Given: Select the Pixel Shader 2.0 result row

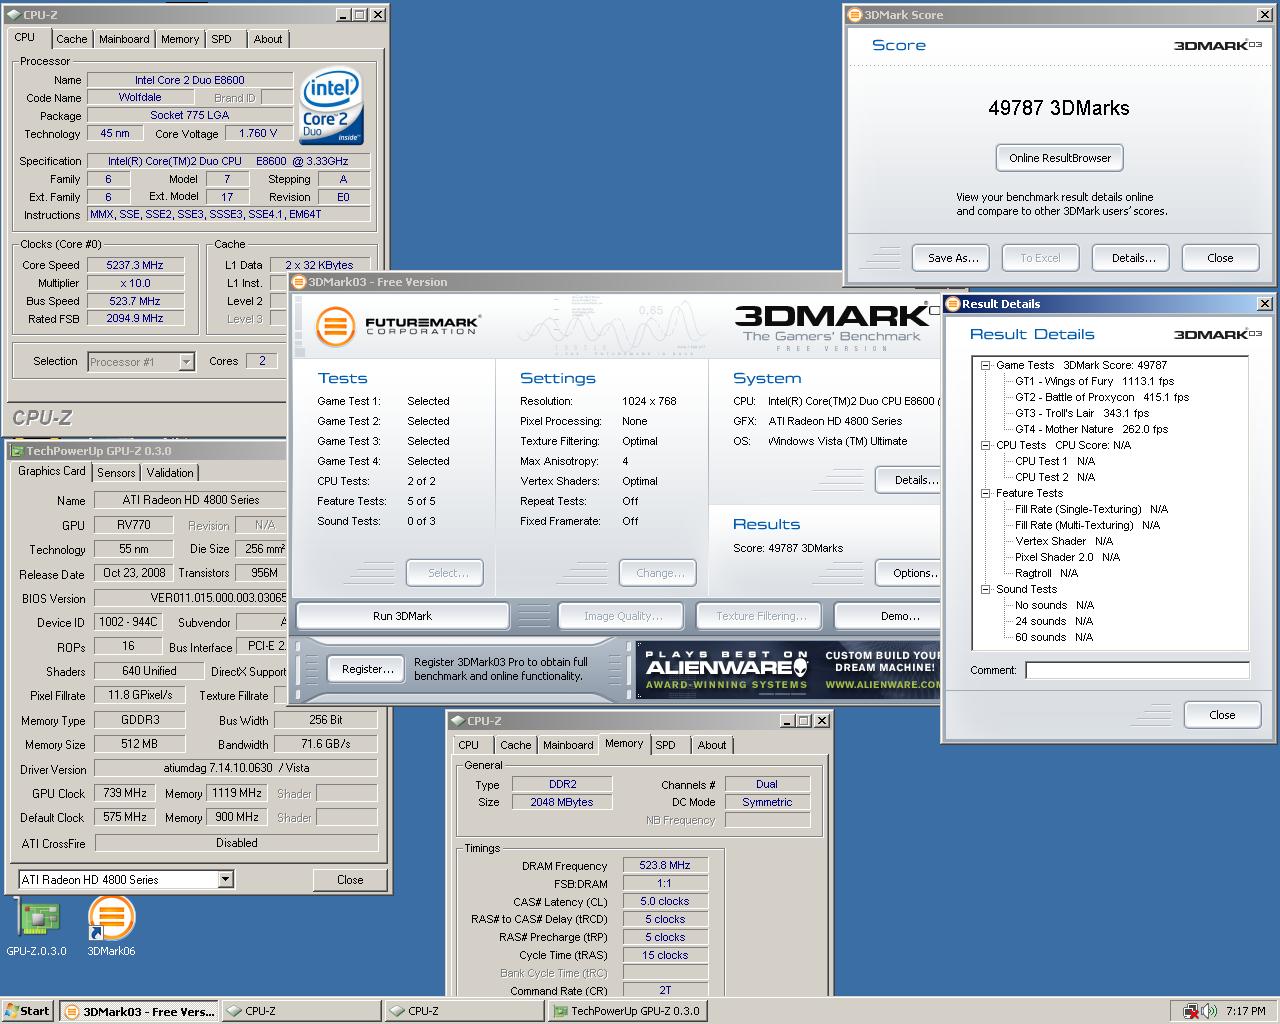Looking at the screenshot, I should tap(1067, 557).
